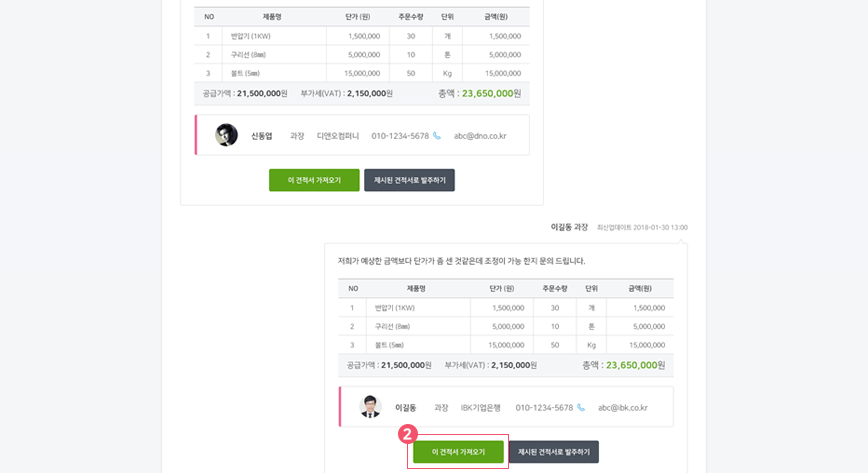Click 단가 (원) column header in lower table
Screen dimensions: 868x473
click(x=502, y=289)
